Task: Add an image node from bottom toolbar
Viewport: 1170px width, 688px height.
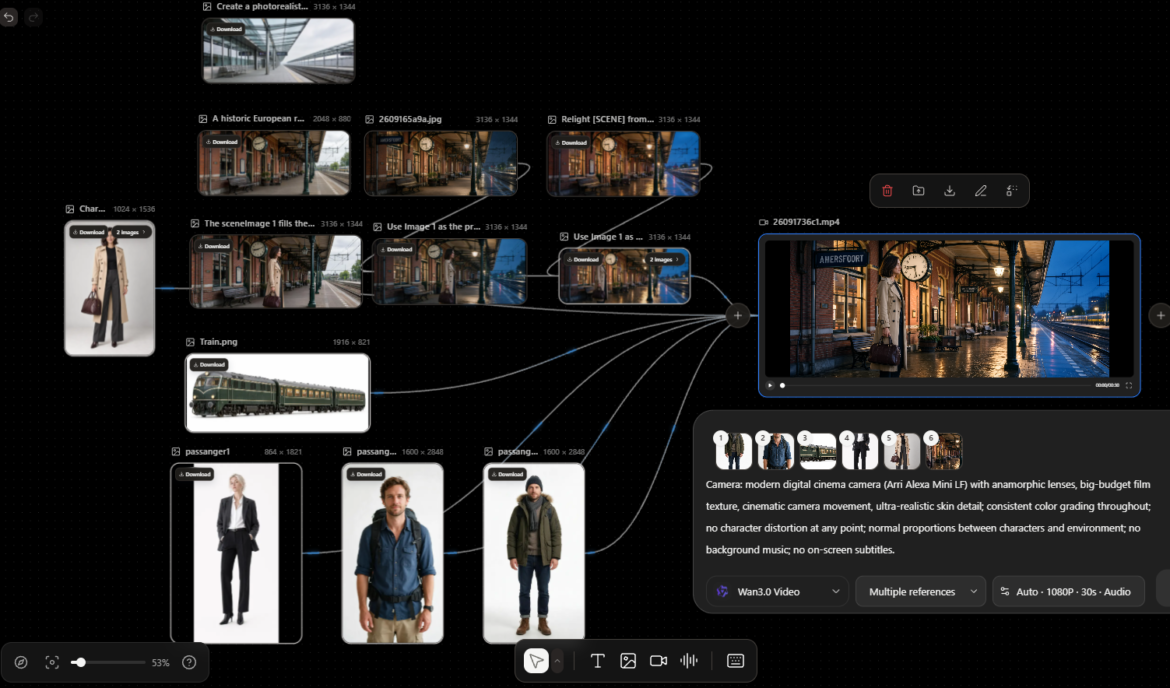Action: (x=628, y=660)
